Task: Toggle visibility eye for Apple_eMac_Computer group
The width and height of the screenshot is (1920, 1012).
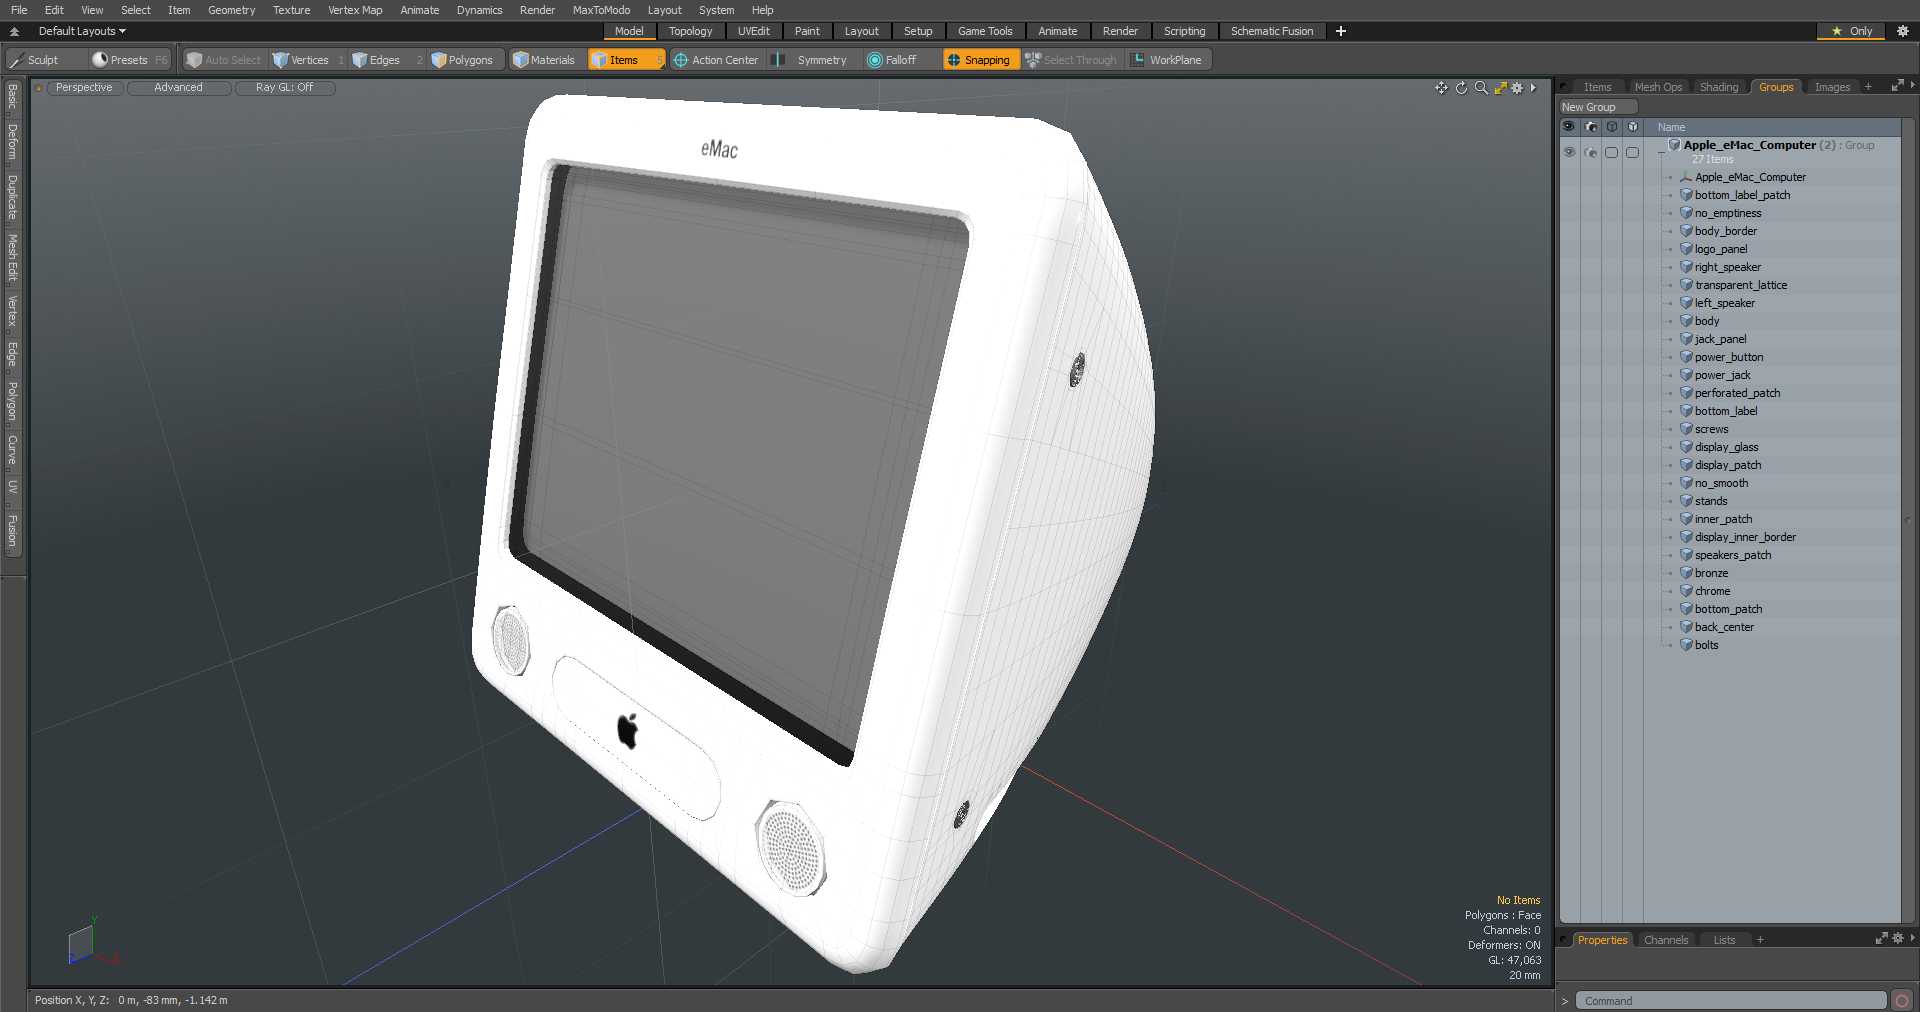Action: (1569, 152)
